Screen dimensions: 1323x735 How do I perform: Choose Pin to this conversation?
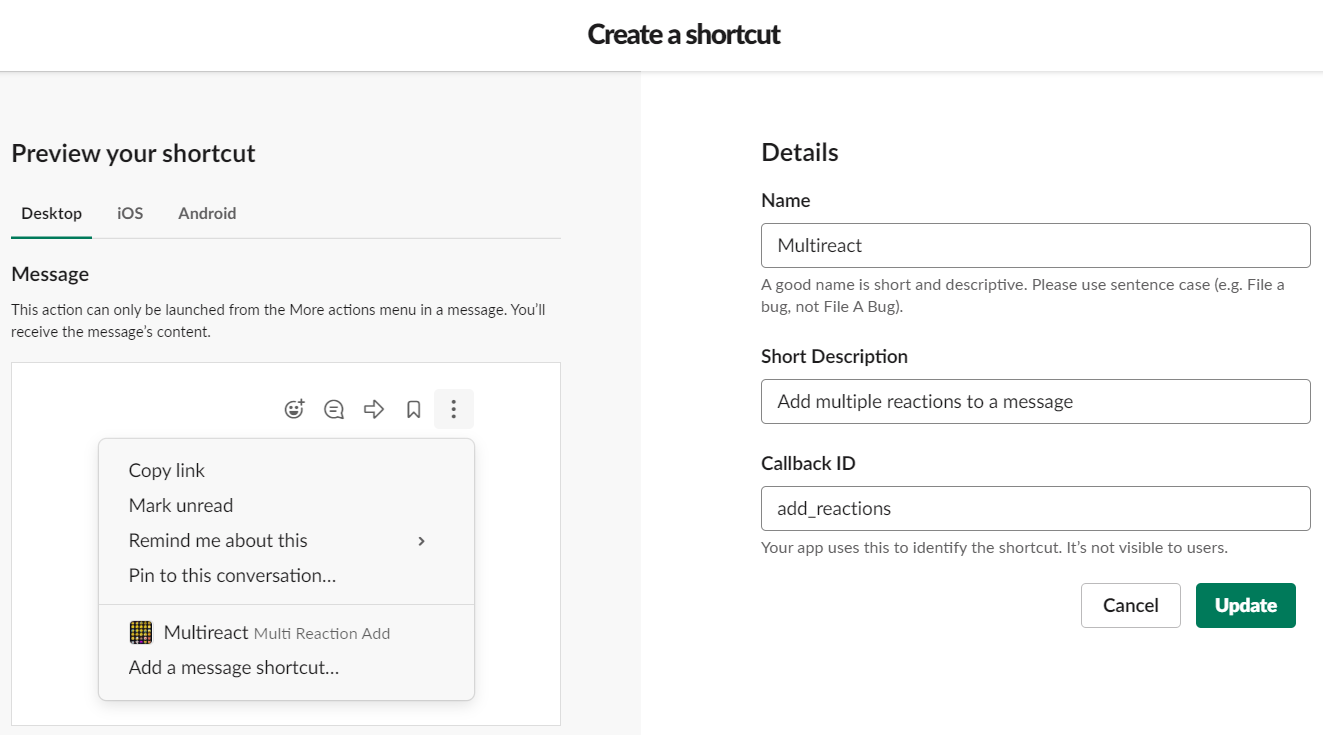[x=286, y=575]
